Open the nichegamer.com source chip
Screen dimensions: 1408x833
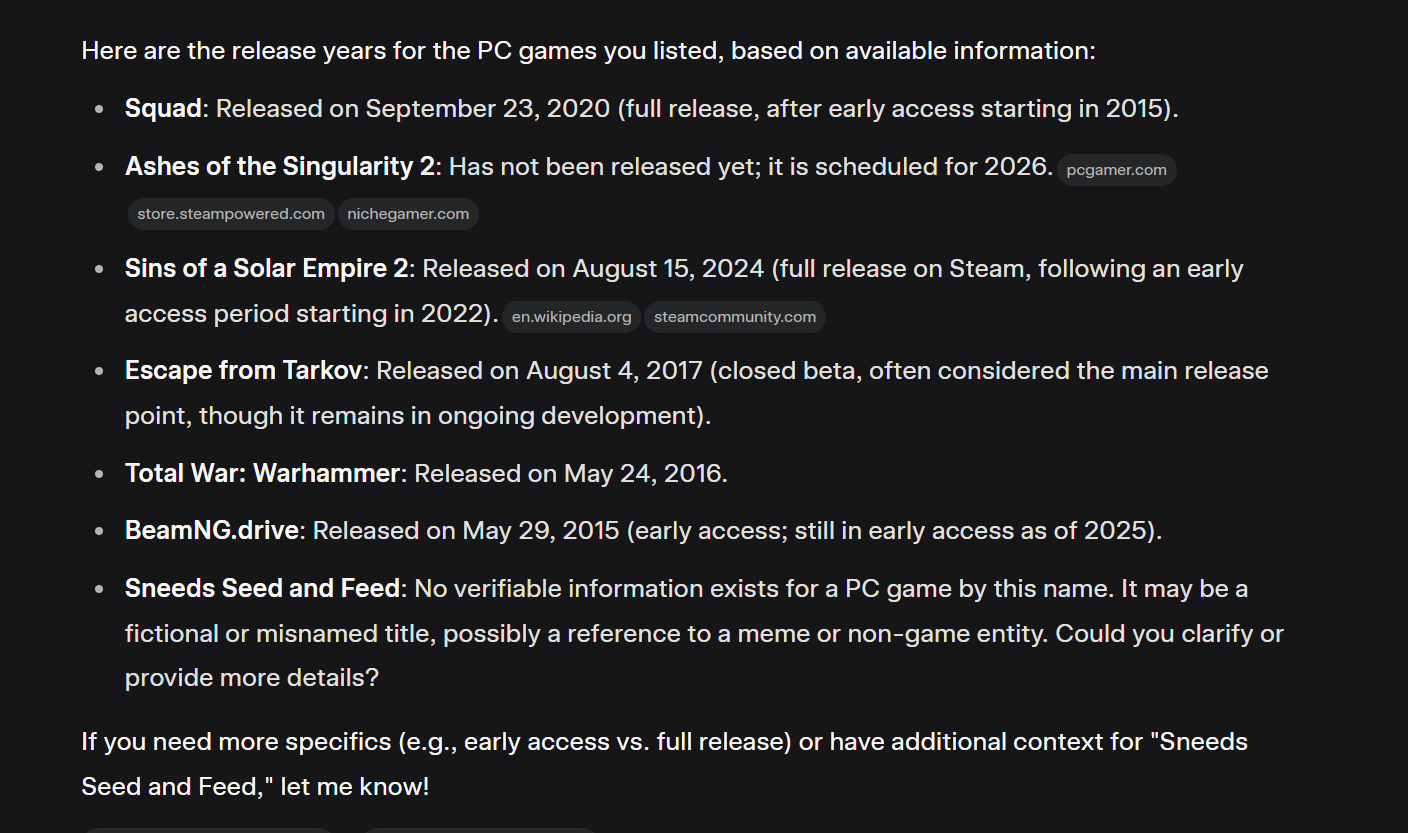(x=408, y=214)
